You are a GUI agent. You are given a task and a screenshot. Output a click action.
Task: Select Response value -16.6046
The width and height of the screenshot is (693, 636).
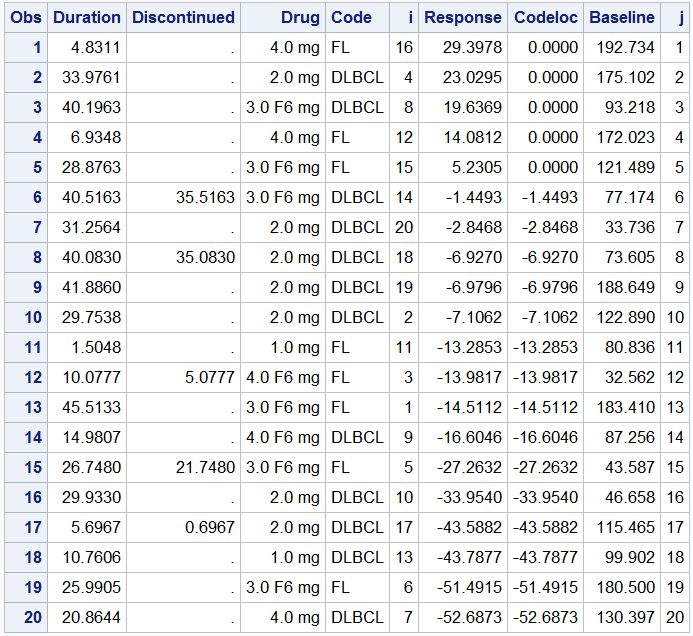click(x=469, y=438)
